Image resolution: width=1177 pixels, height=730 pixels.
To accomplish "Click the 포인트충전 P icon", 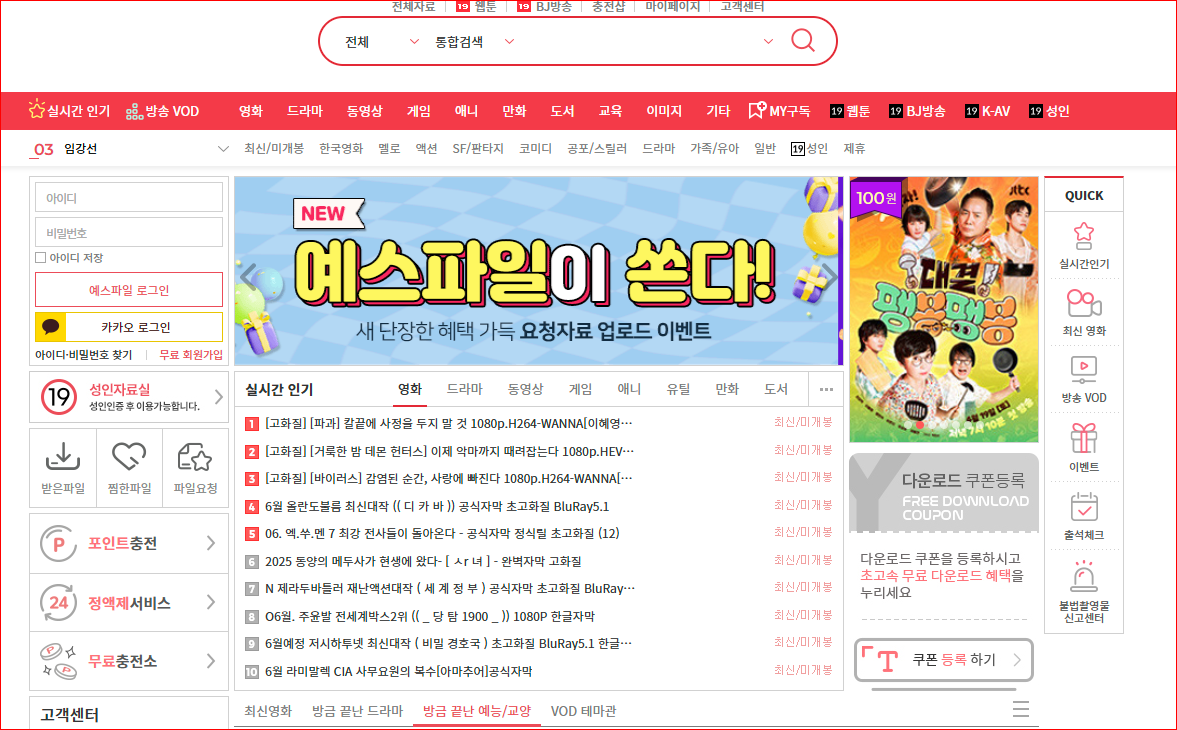I will [59, 543].
